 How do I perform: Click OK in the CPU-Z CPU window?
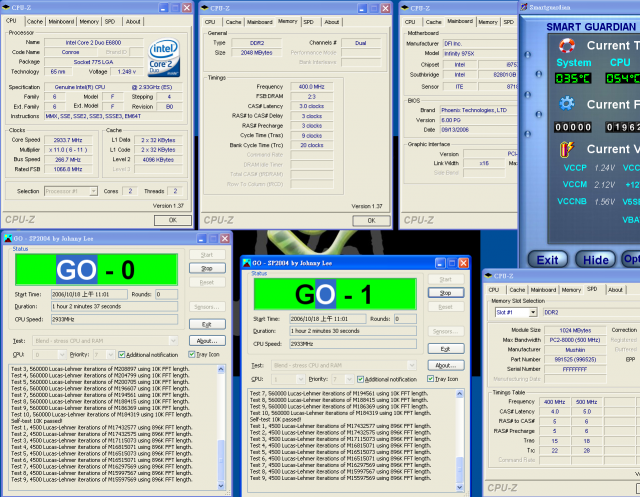[173, 220]
